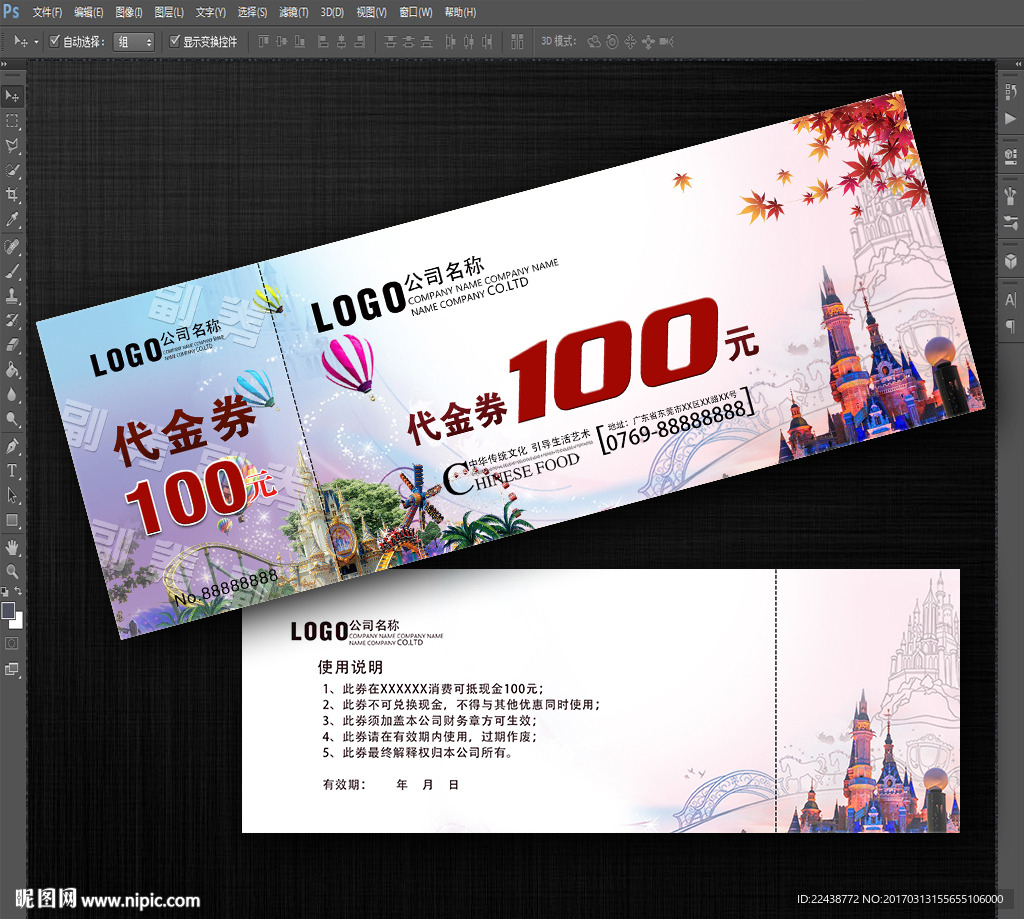The image size is (1024, 919).
Task: Open the screen mode switcher
Action: tap(12, 669)
